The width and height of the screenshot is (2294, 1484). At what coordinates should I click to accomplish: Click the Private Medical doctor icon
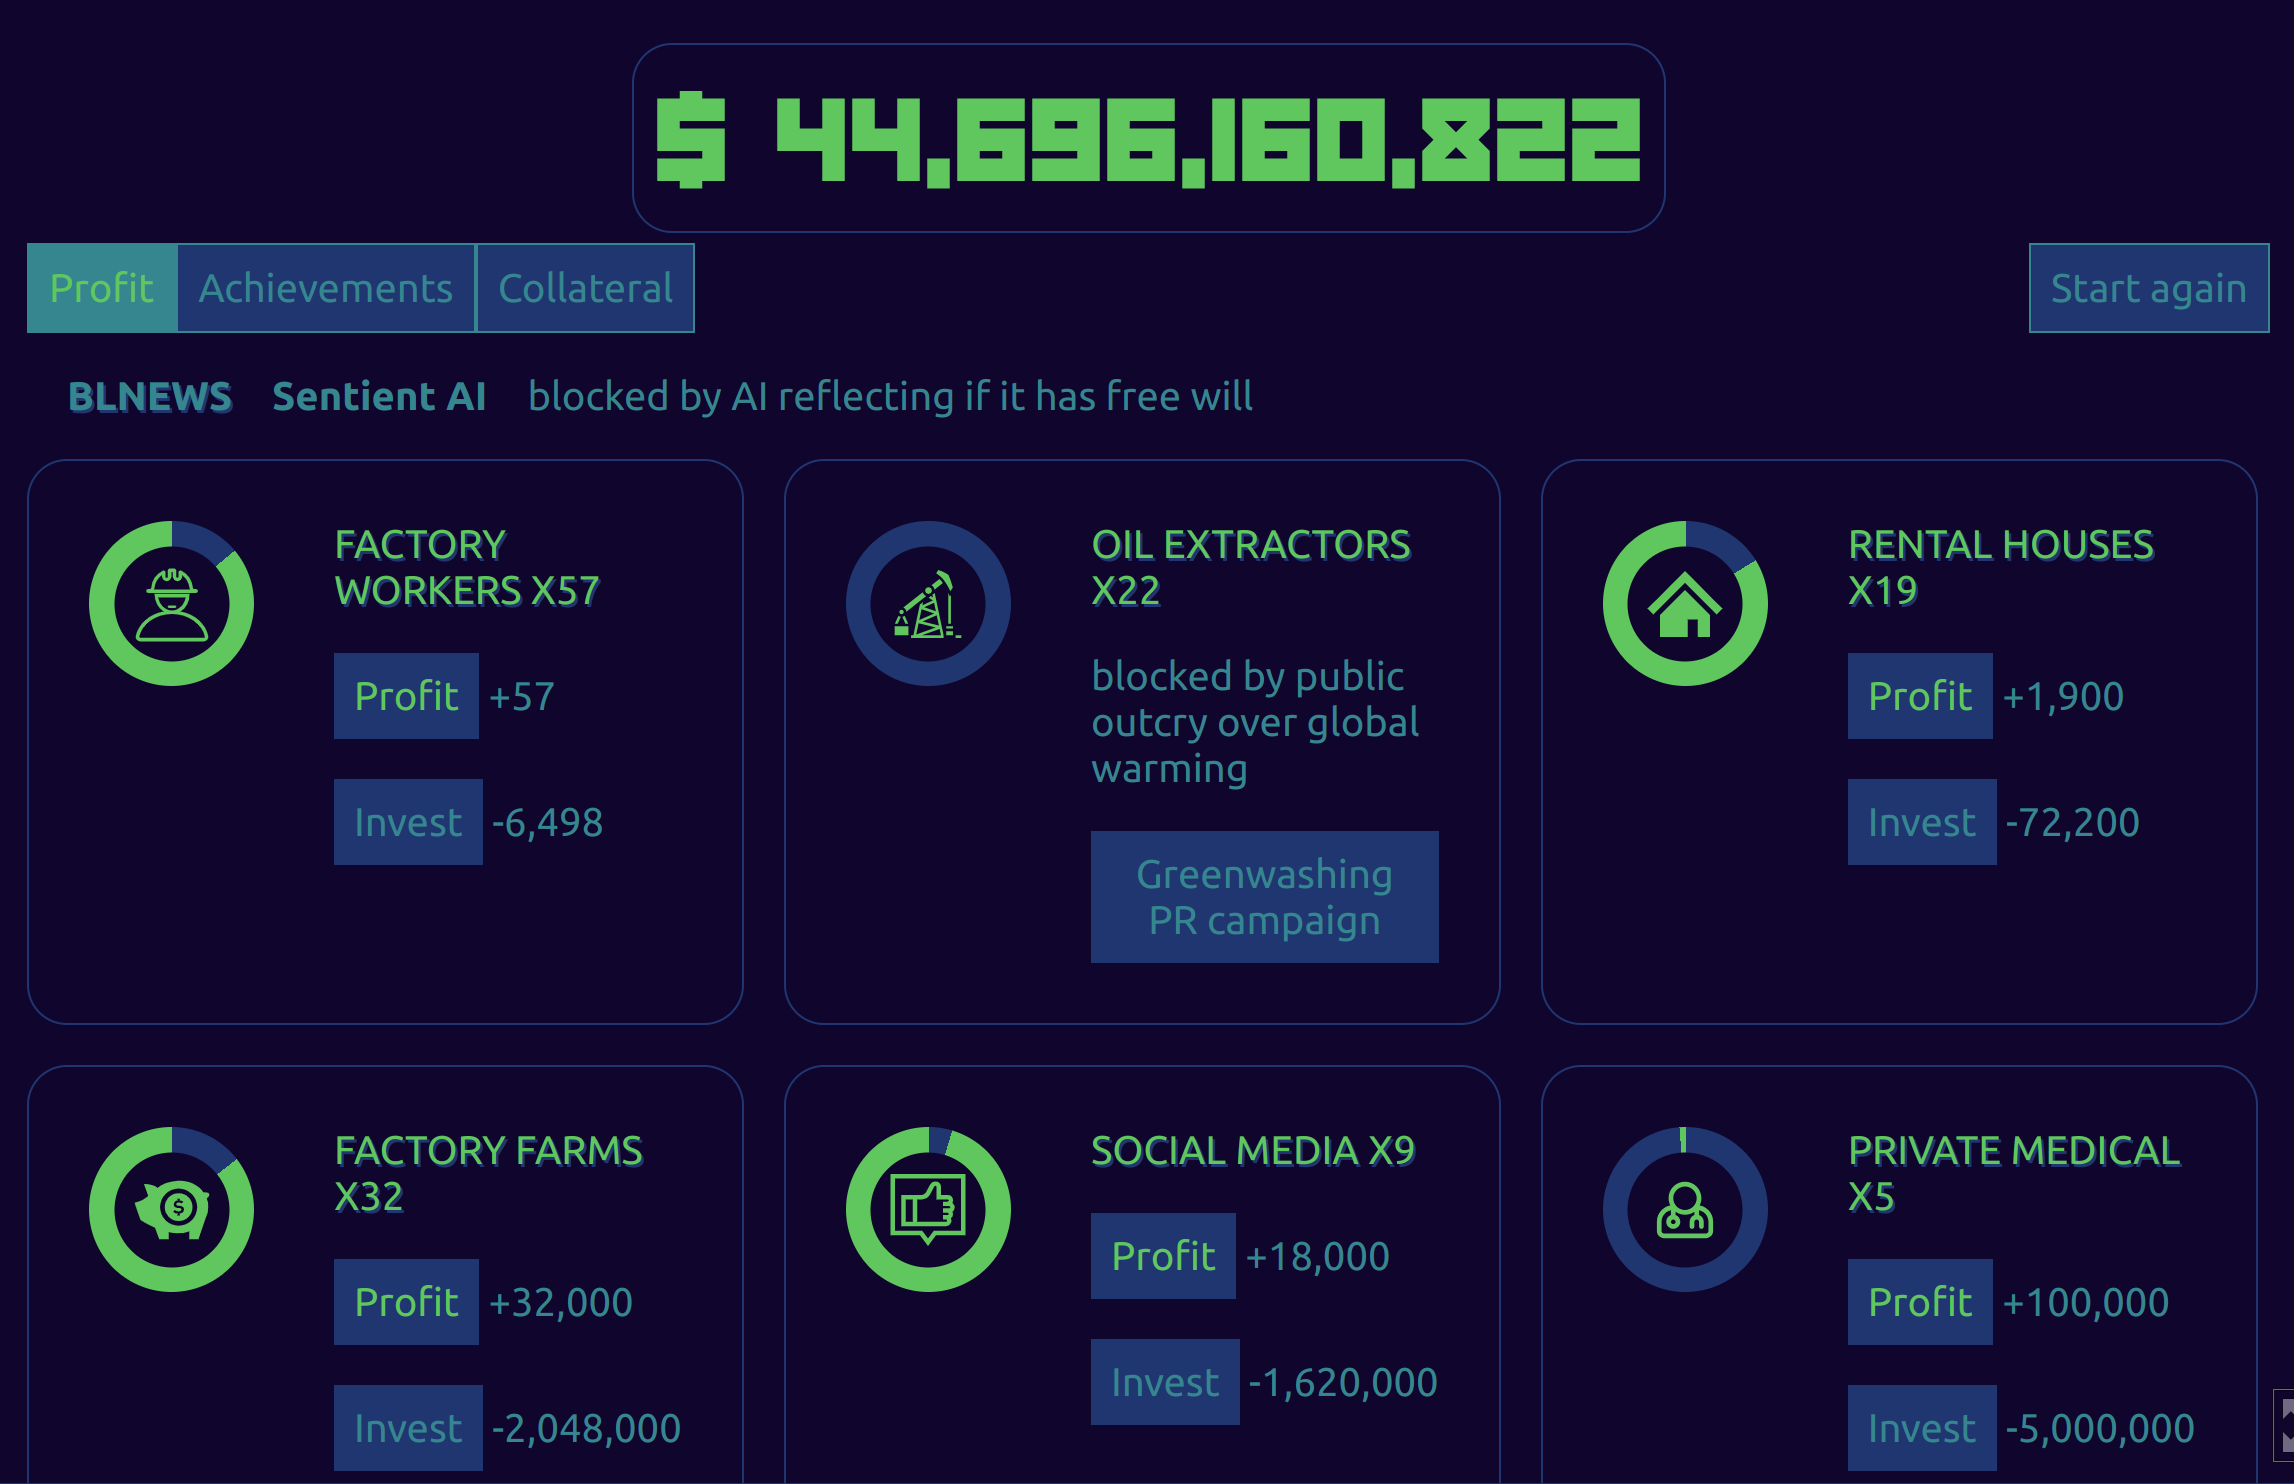tap(1685, 1210)
